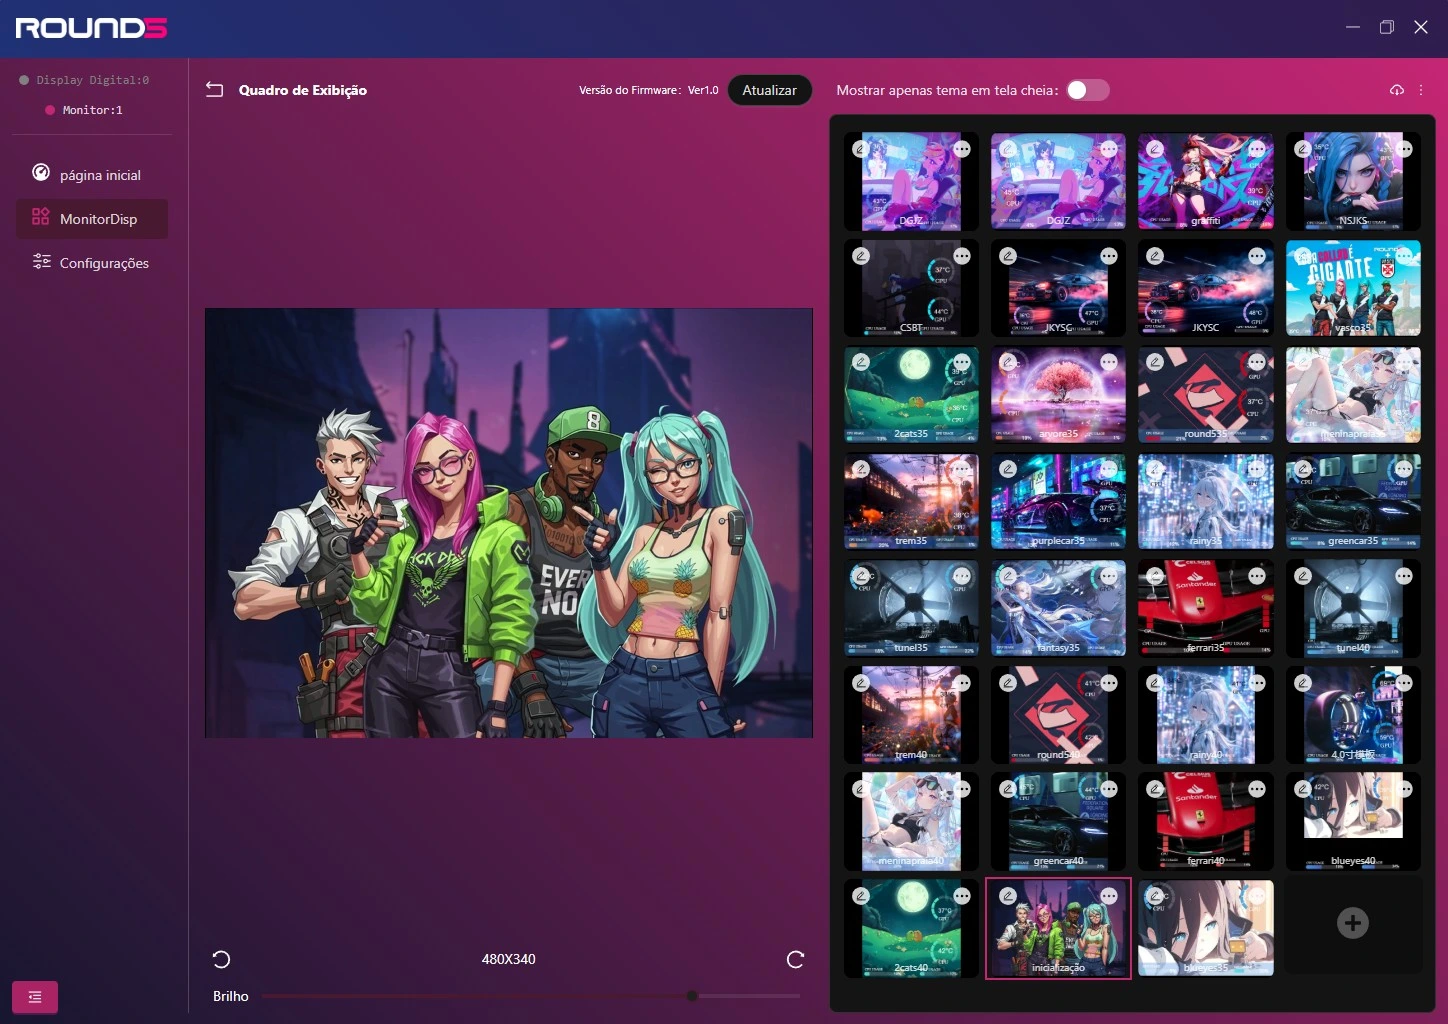This screenshot has width=1448, height=1024.
Task: Open página inicial in sidebar
Action: pyautogui.click(x=99, y=175)
